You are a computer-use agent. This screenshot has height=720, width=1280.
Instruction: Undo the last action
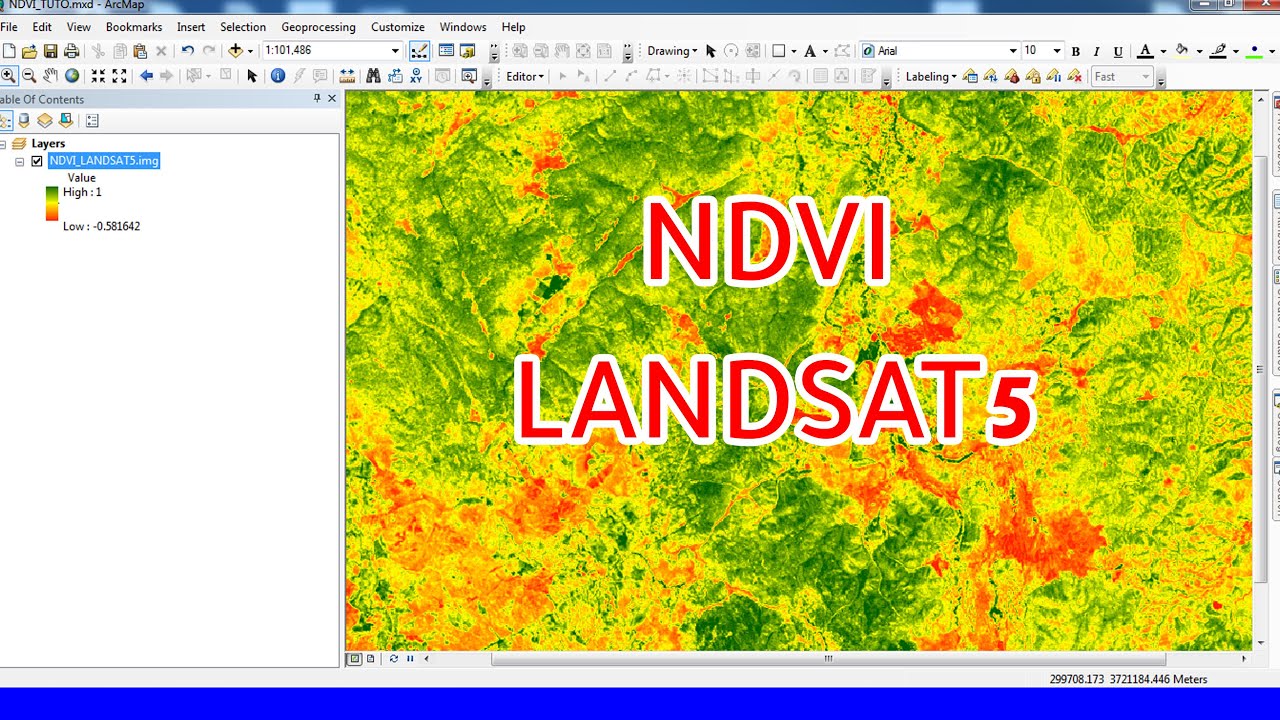click(187, 51)
